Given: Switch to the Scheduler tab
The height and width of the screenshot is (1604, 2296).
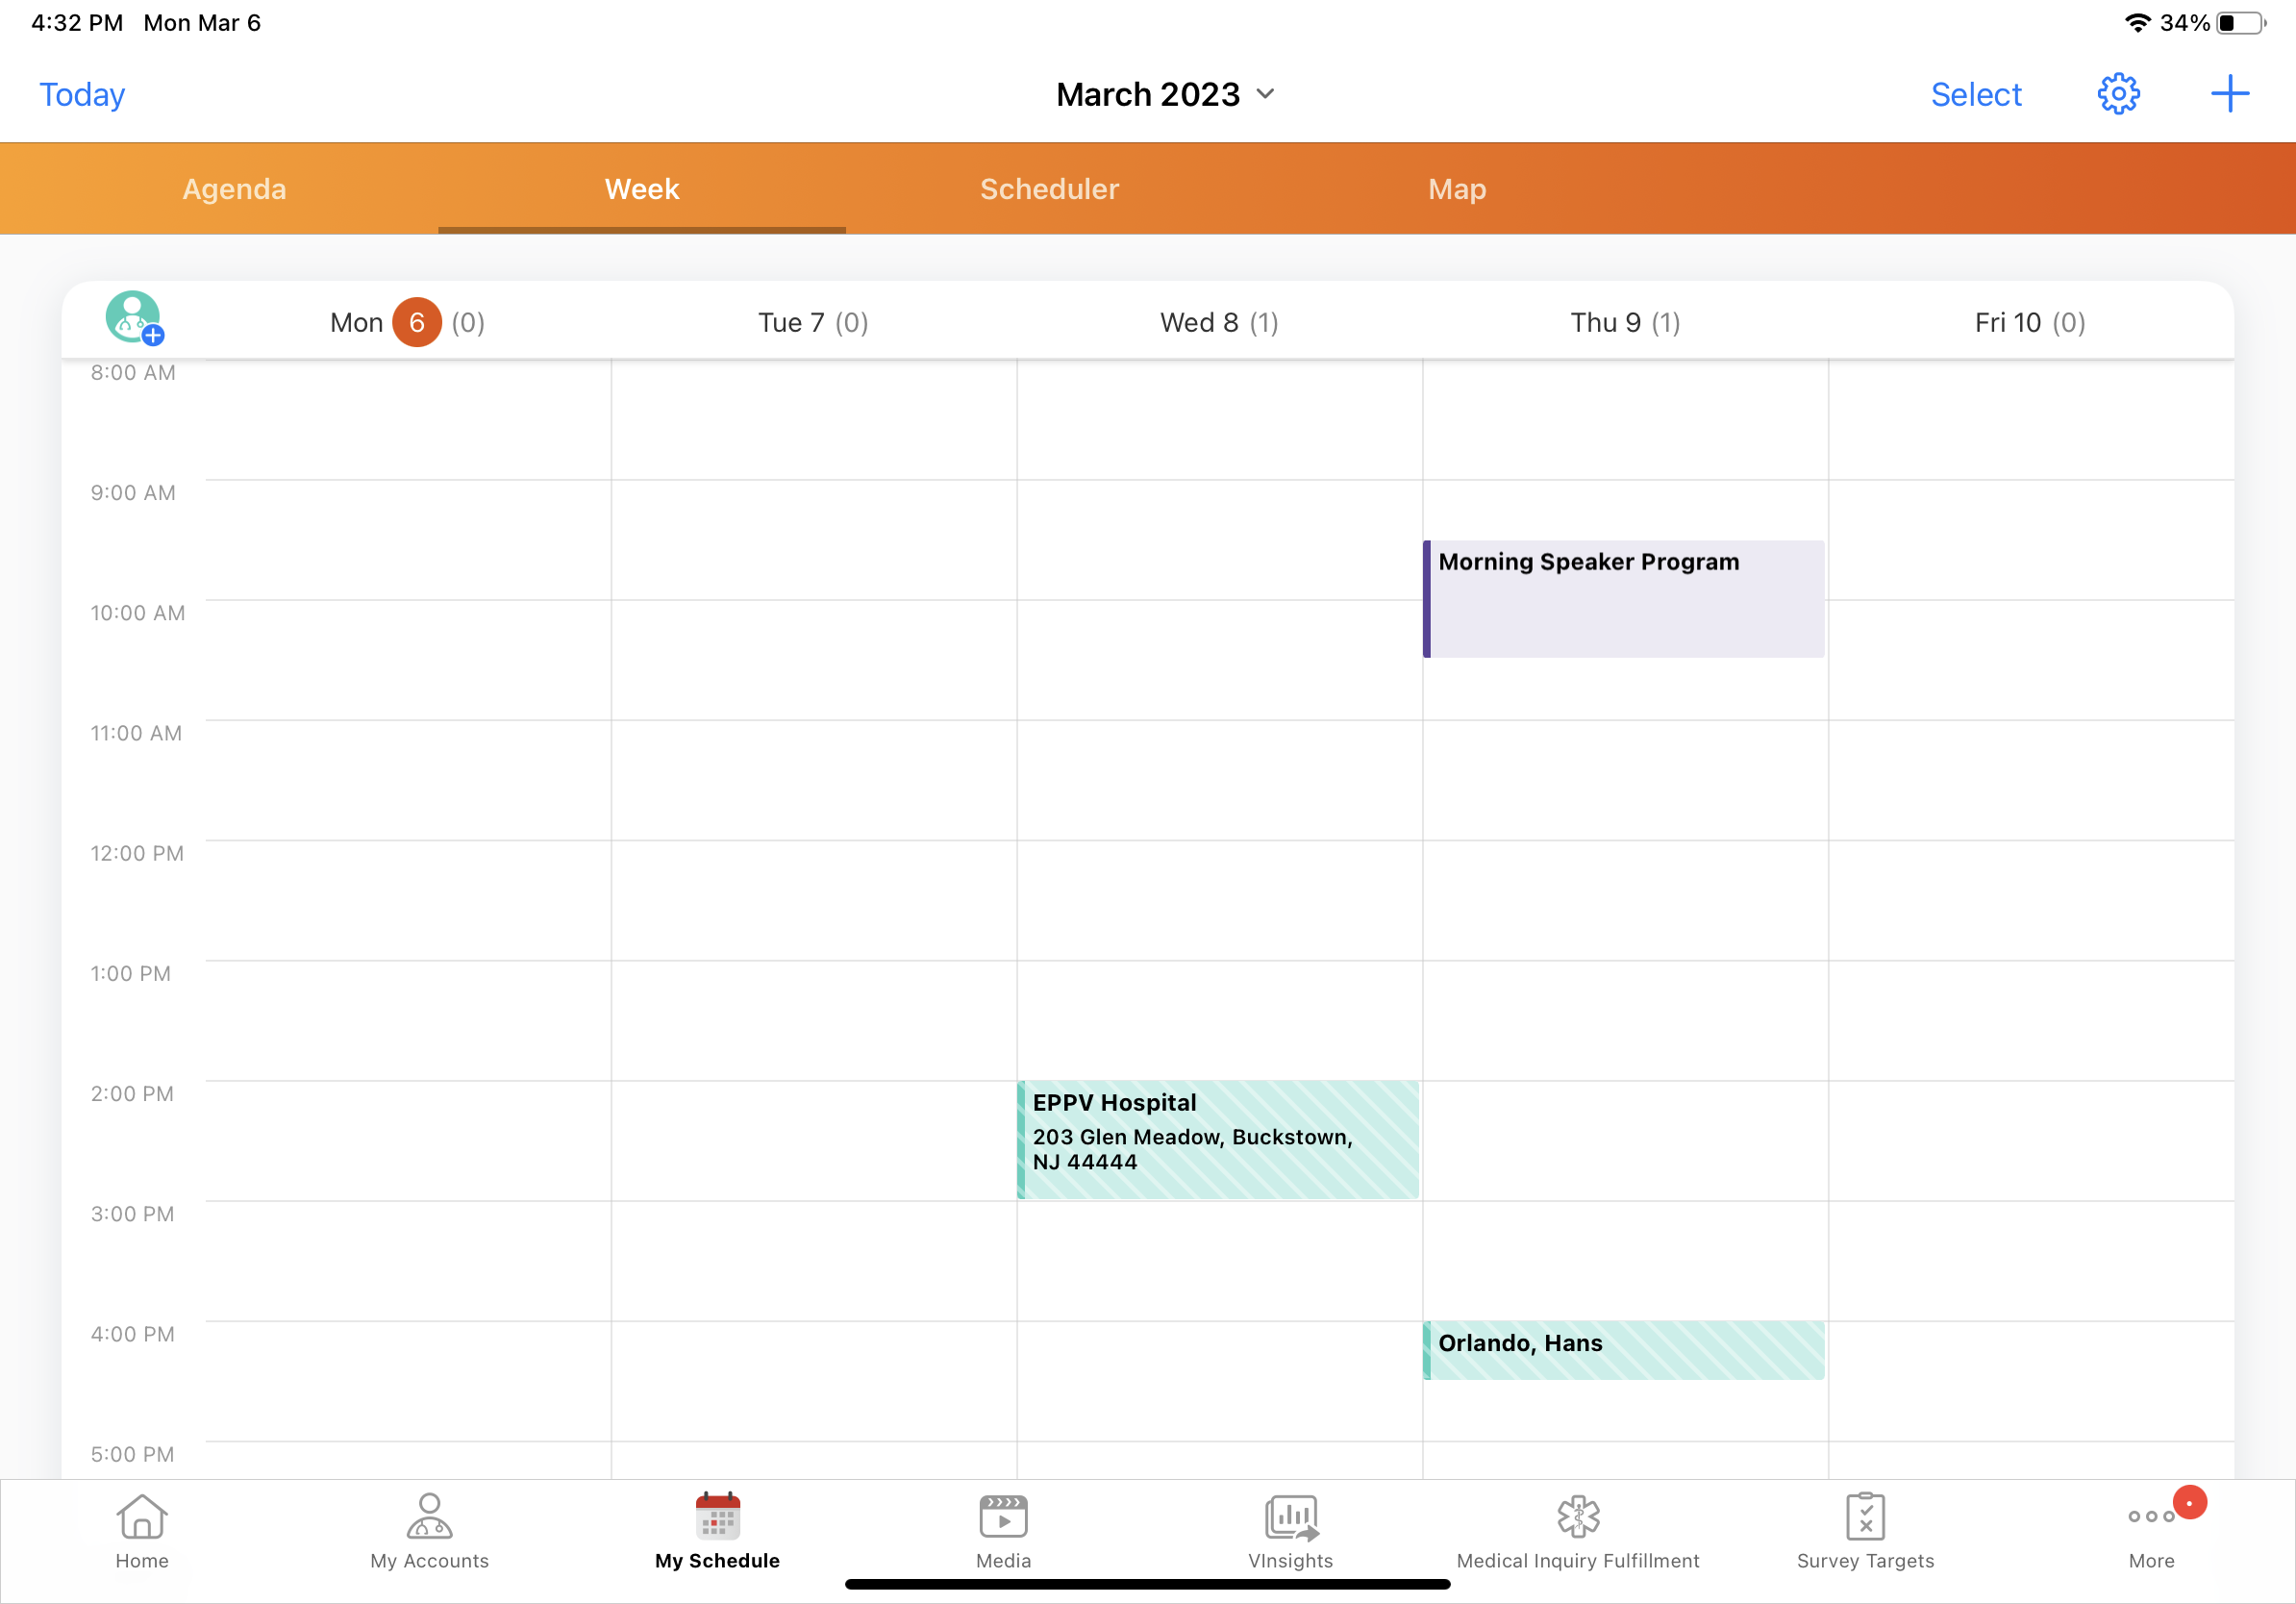Looking at the screenshot, I should 1049,189.
